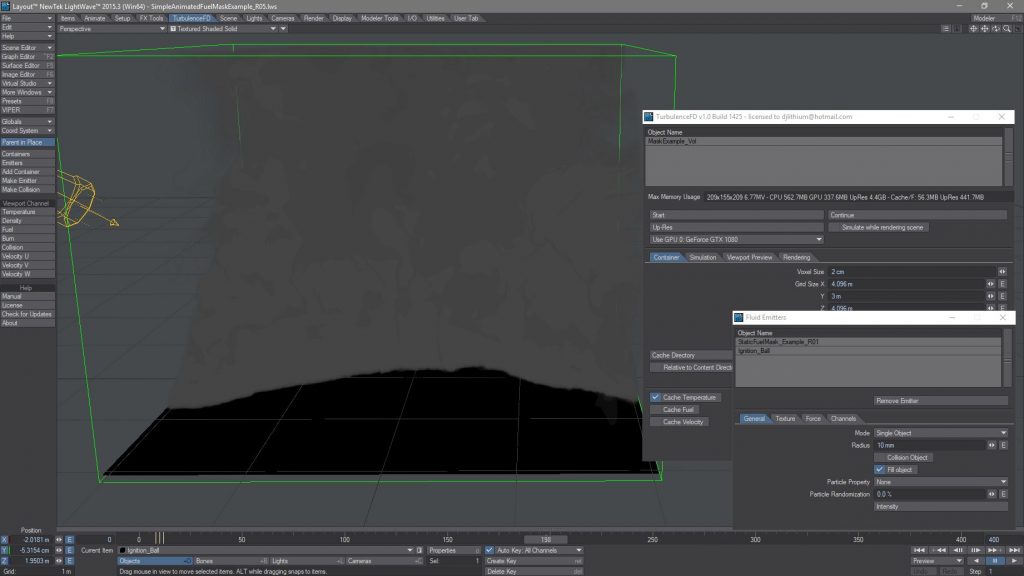
Task: Click the envelope (E) icon beside Grid Size X
Action: pos(1001,284)
